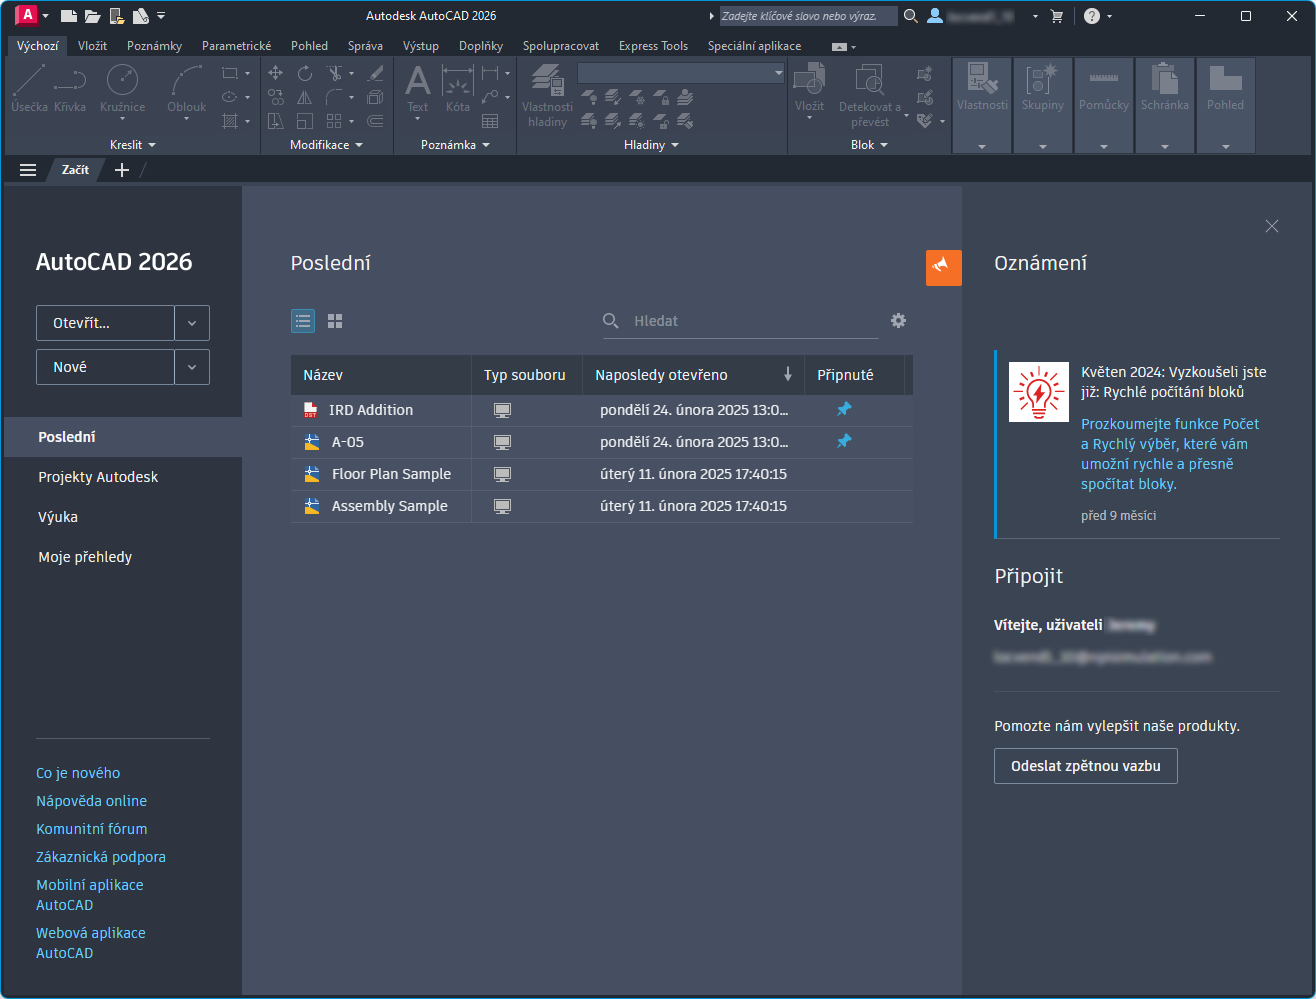Open the Komunitní fórum link
Screen dimensions: 1316x999
pyautogui.click(x=91, y=829)
